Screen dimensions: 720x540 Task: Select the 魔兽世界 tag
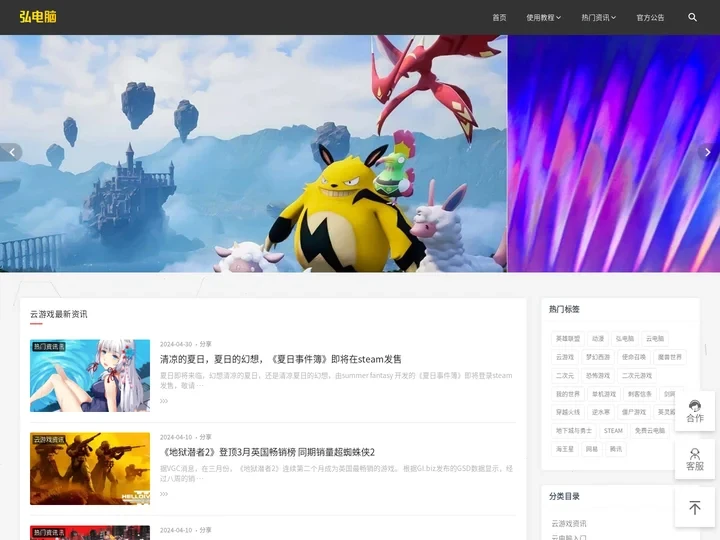[x=669, y=357]
